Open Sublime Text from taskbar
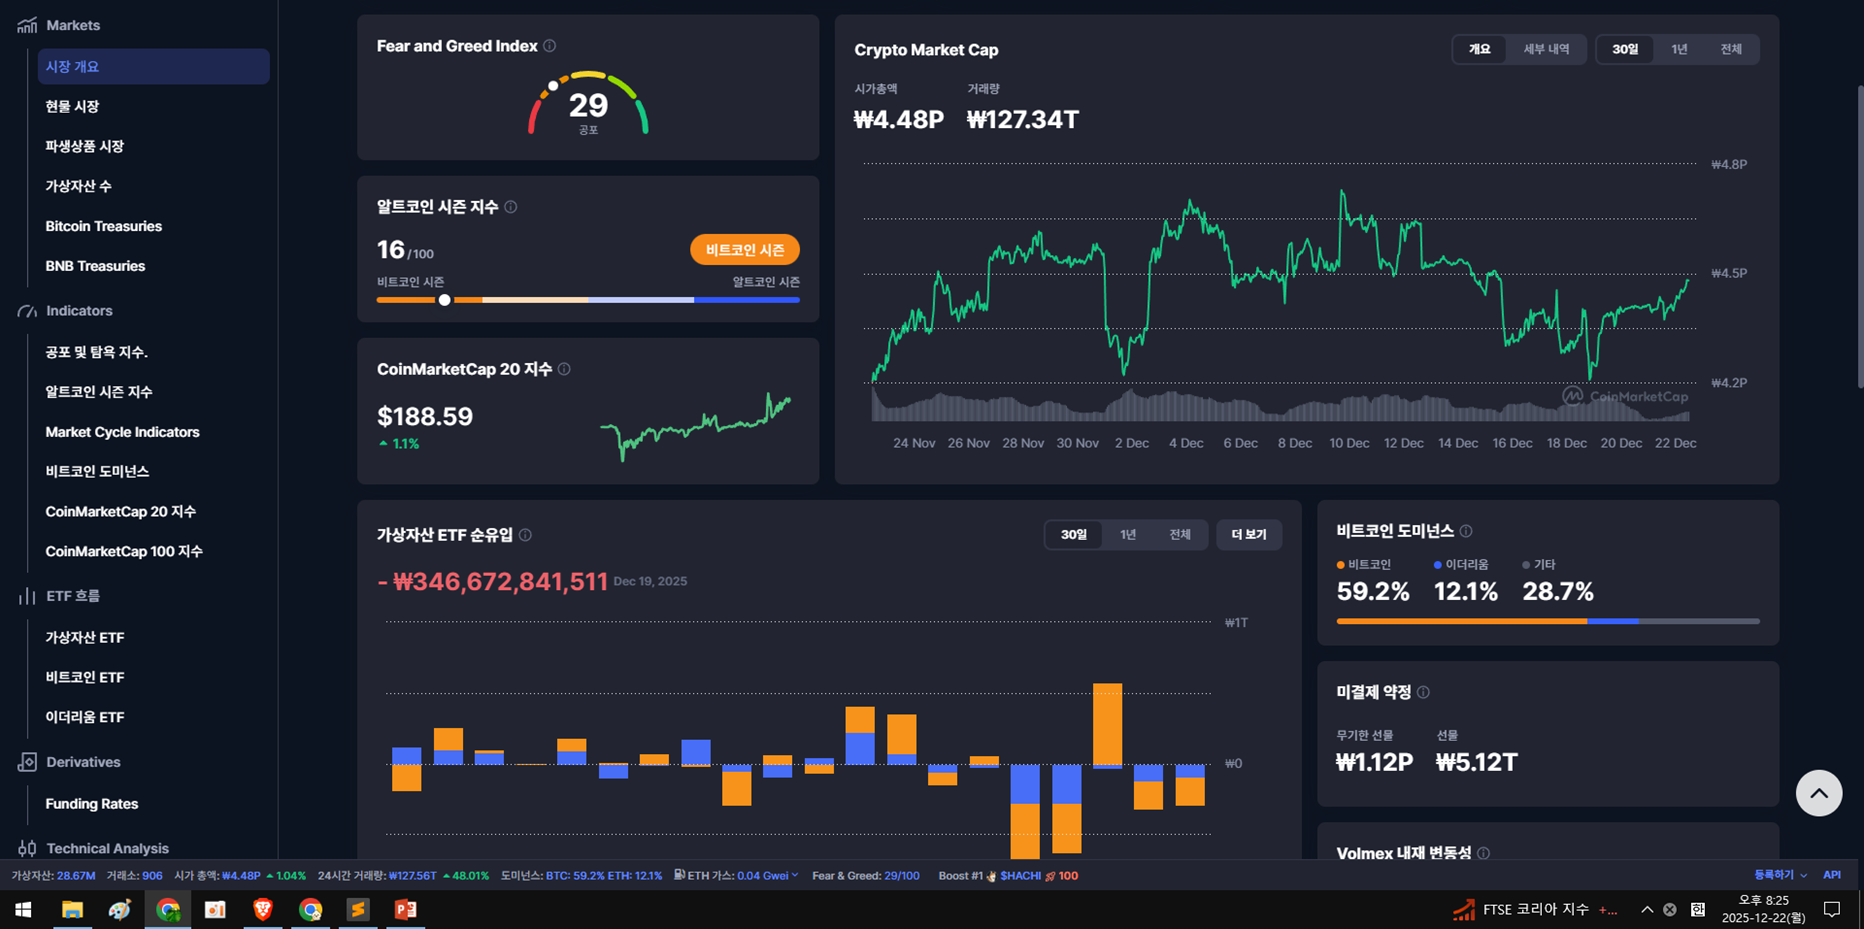1864x929 pixels. point(358,909)
